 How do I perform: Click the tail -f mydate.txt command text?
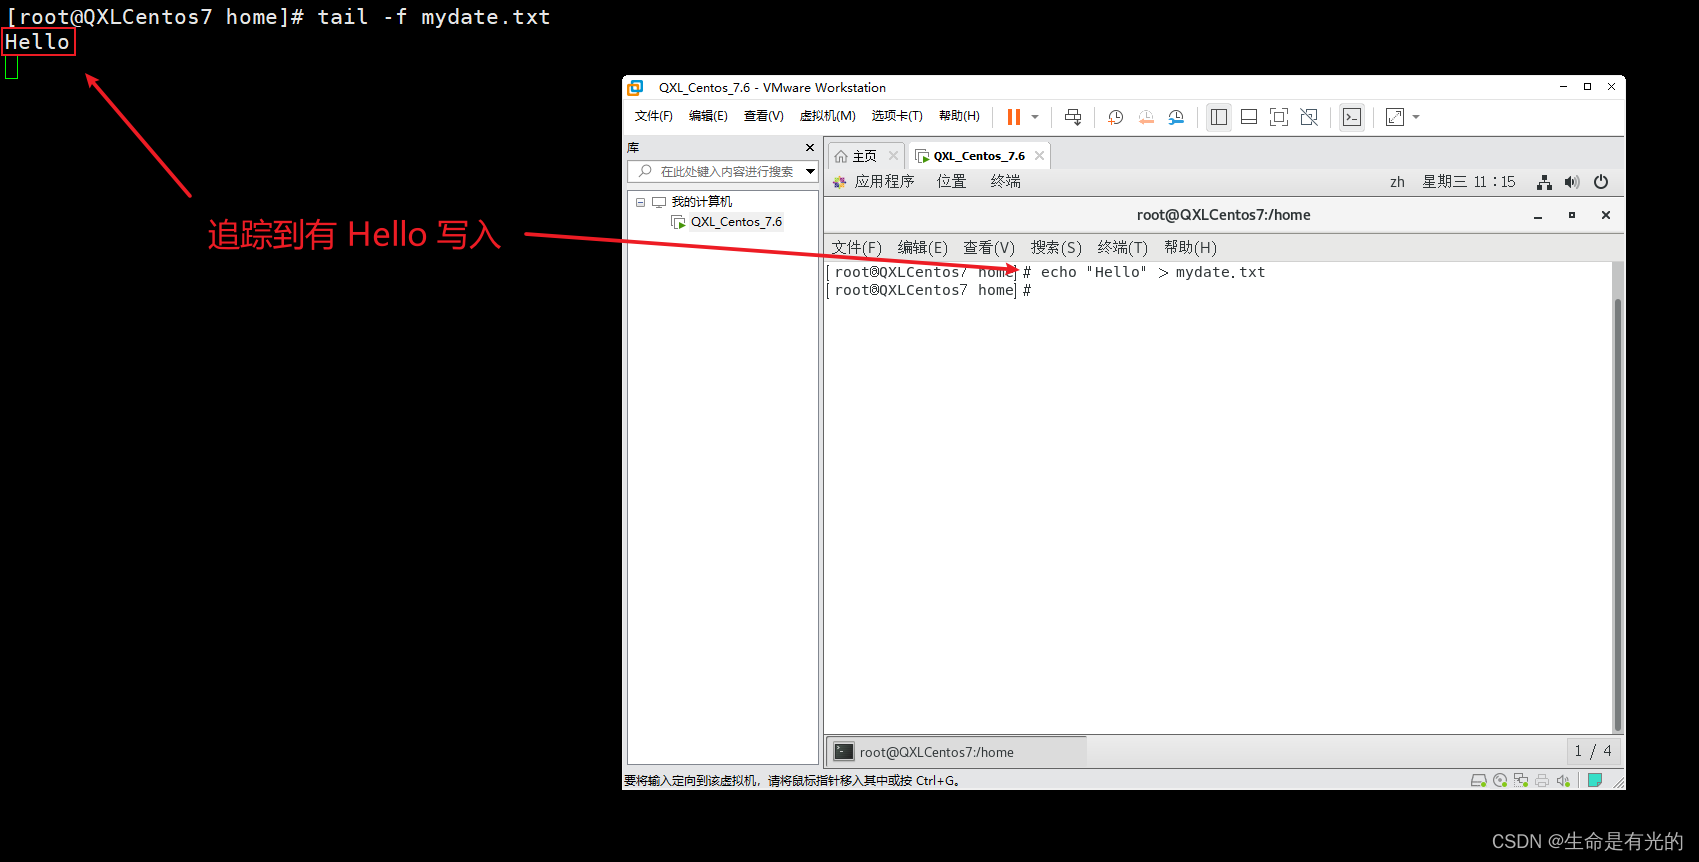click(434, 17)
